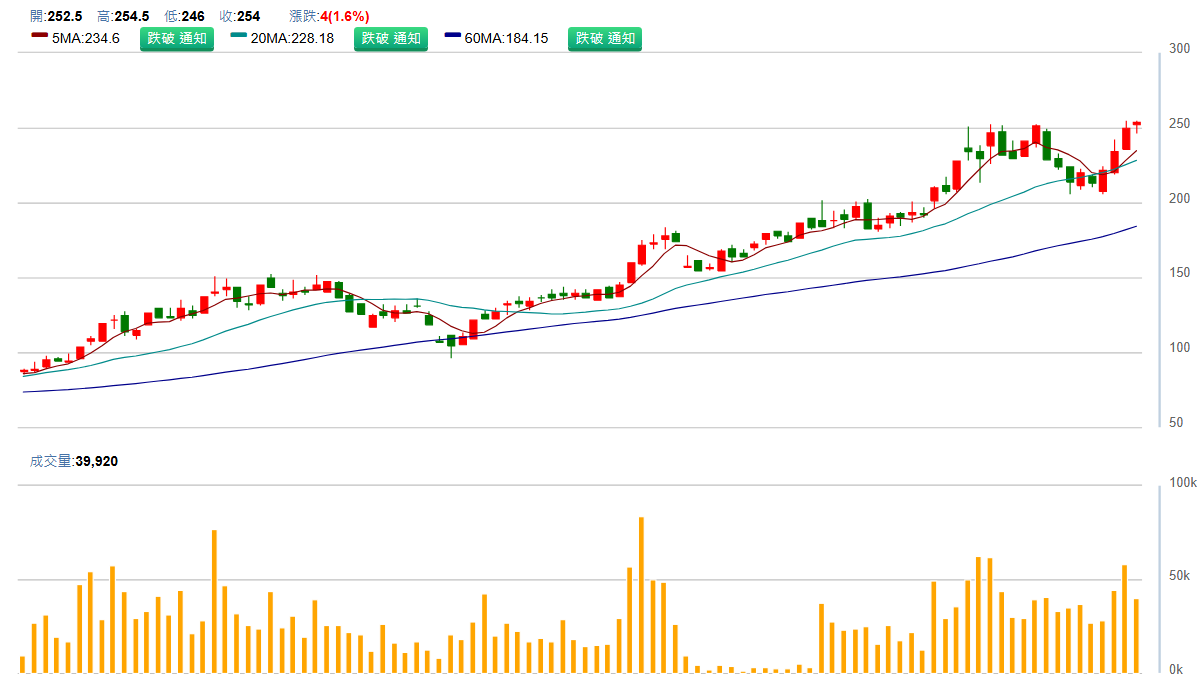Image resolution: width=1197 pixels, height=685 pixels.
Task: Click the navy 60MA legend swatch
Action: (453, 35)
